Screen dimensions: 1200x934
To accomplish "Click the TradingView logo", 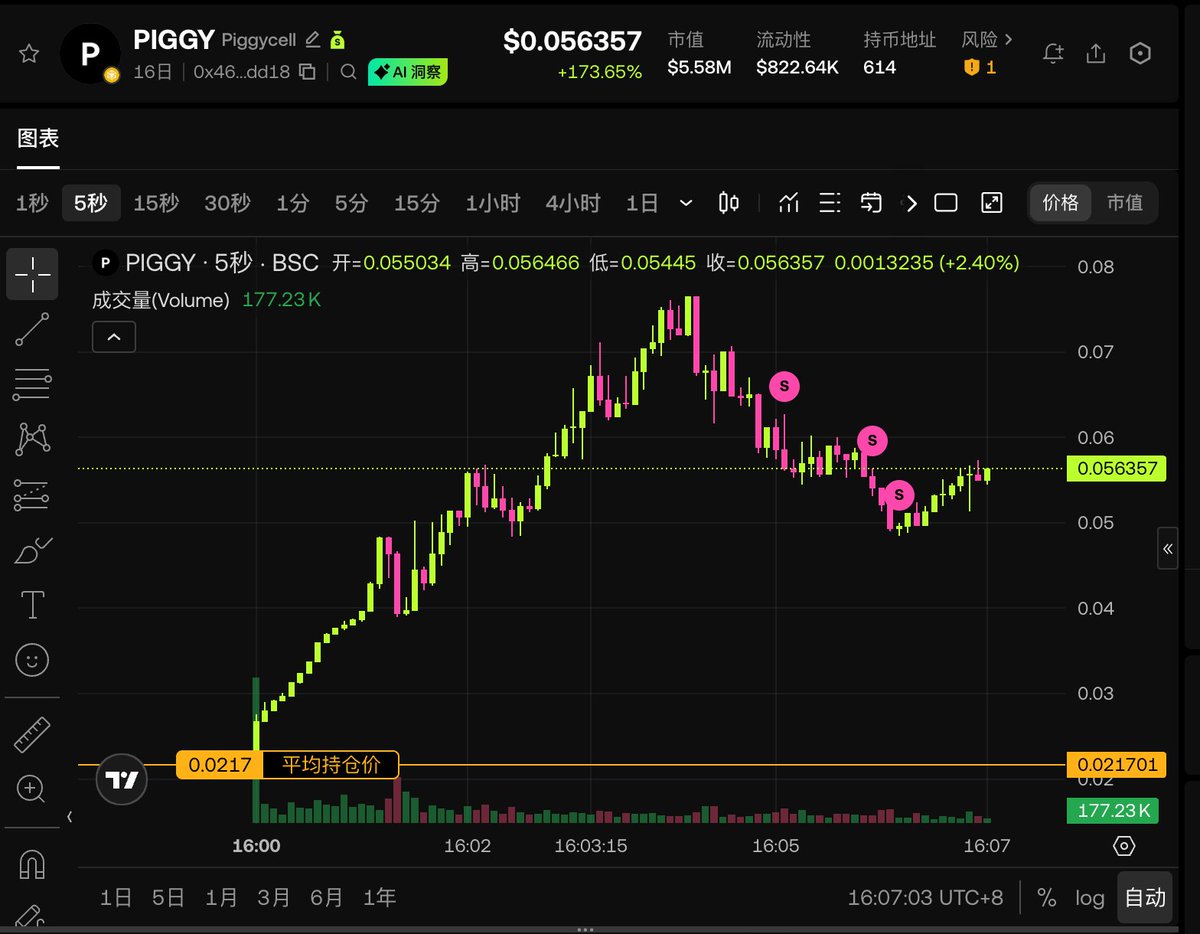I will tap(122, 779).
